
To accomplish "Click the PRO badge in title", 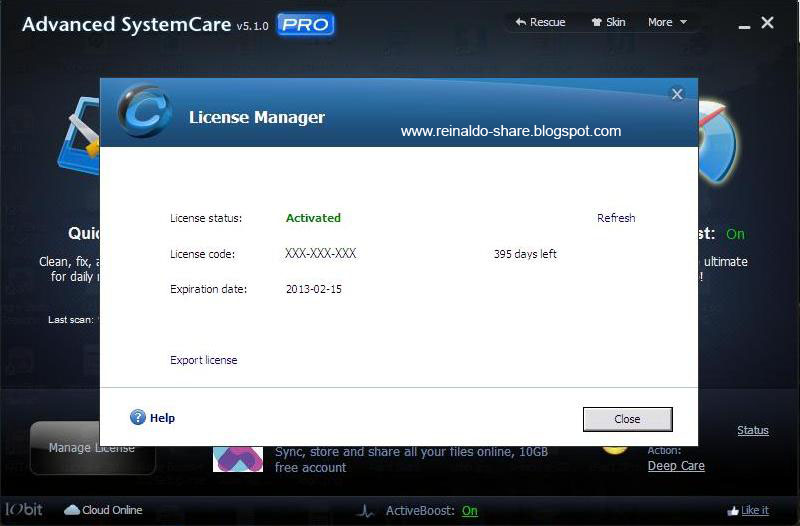I will pyautogui.click(x=306, y=24).
